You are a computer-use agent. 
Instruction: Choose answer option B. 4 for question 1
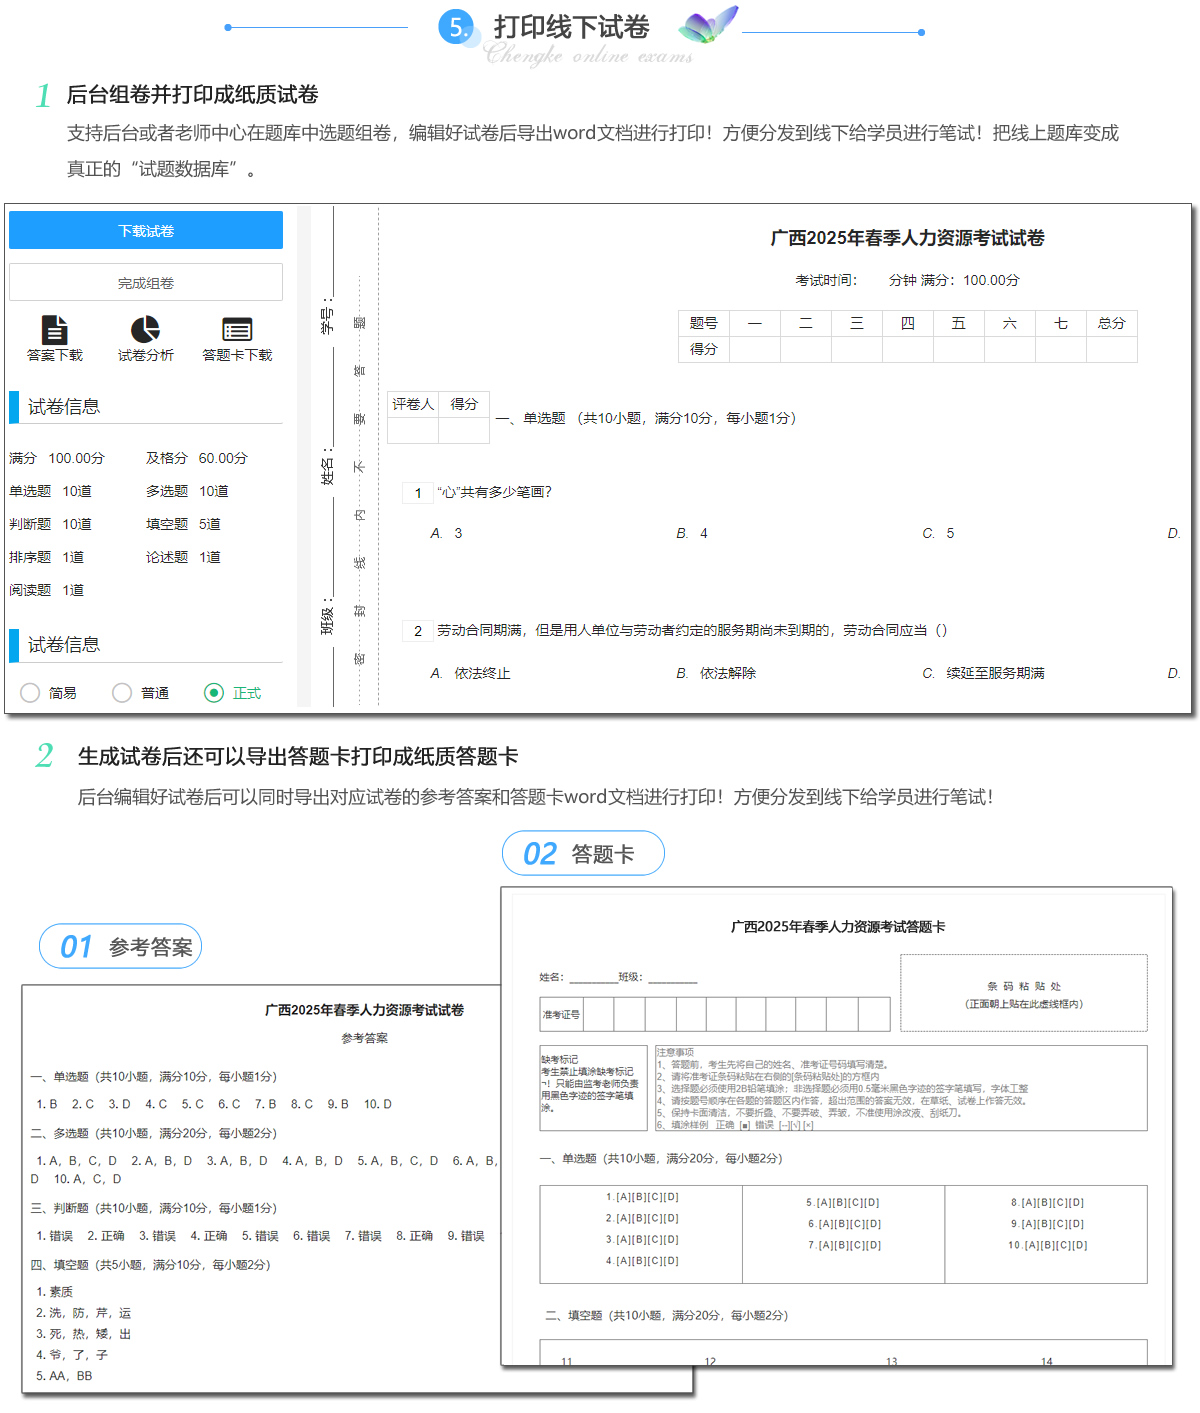[x=692, y=534]
